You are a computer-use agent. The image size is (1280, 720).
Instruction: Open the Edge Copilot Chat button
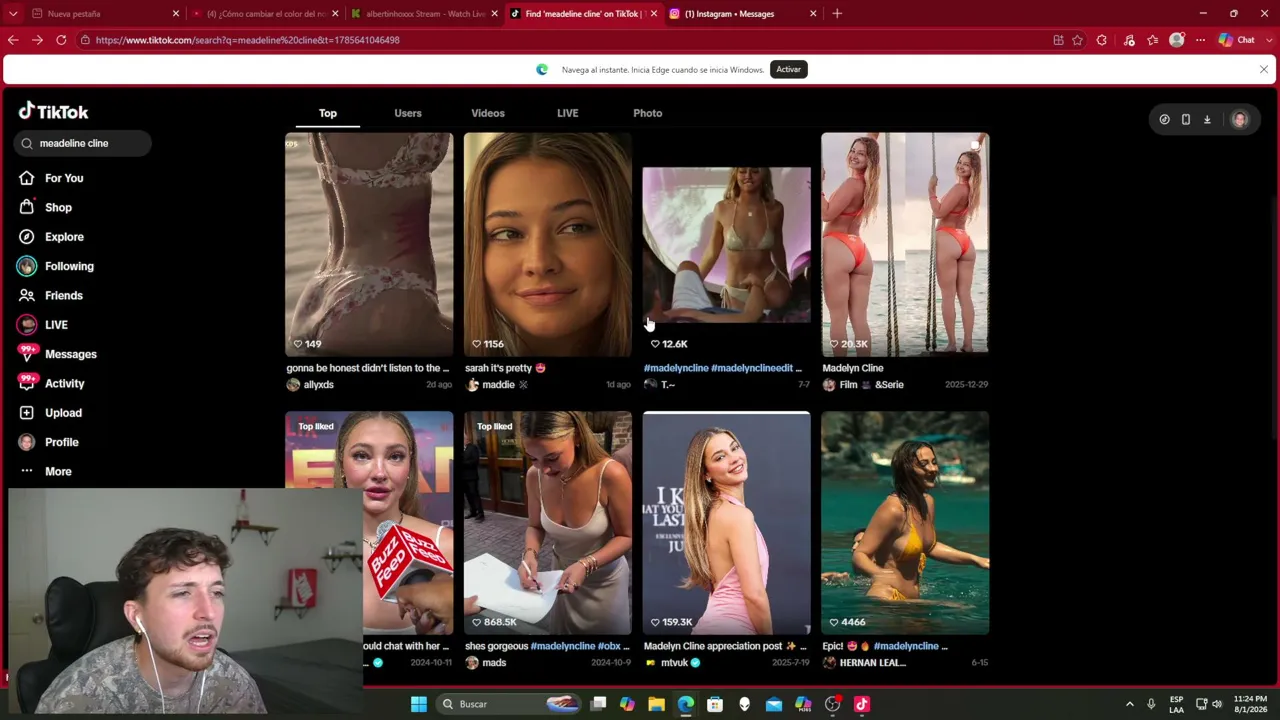[1236, 40]
